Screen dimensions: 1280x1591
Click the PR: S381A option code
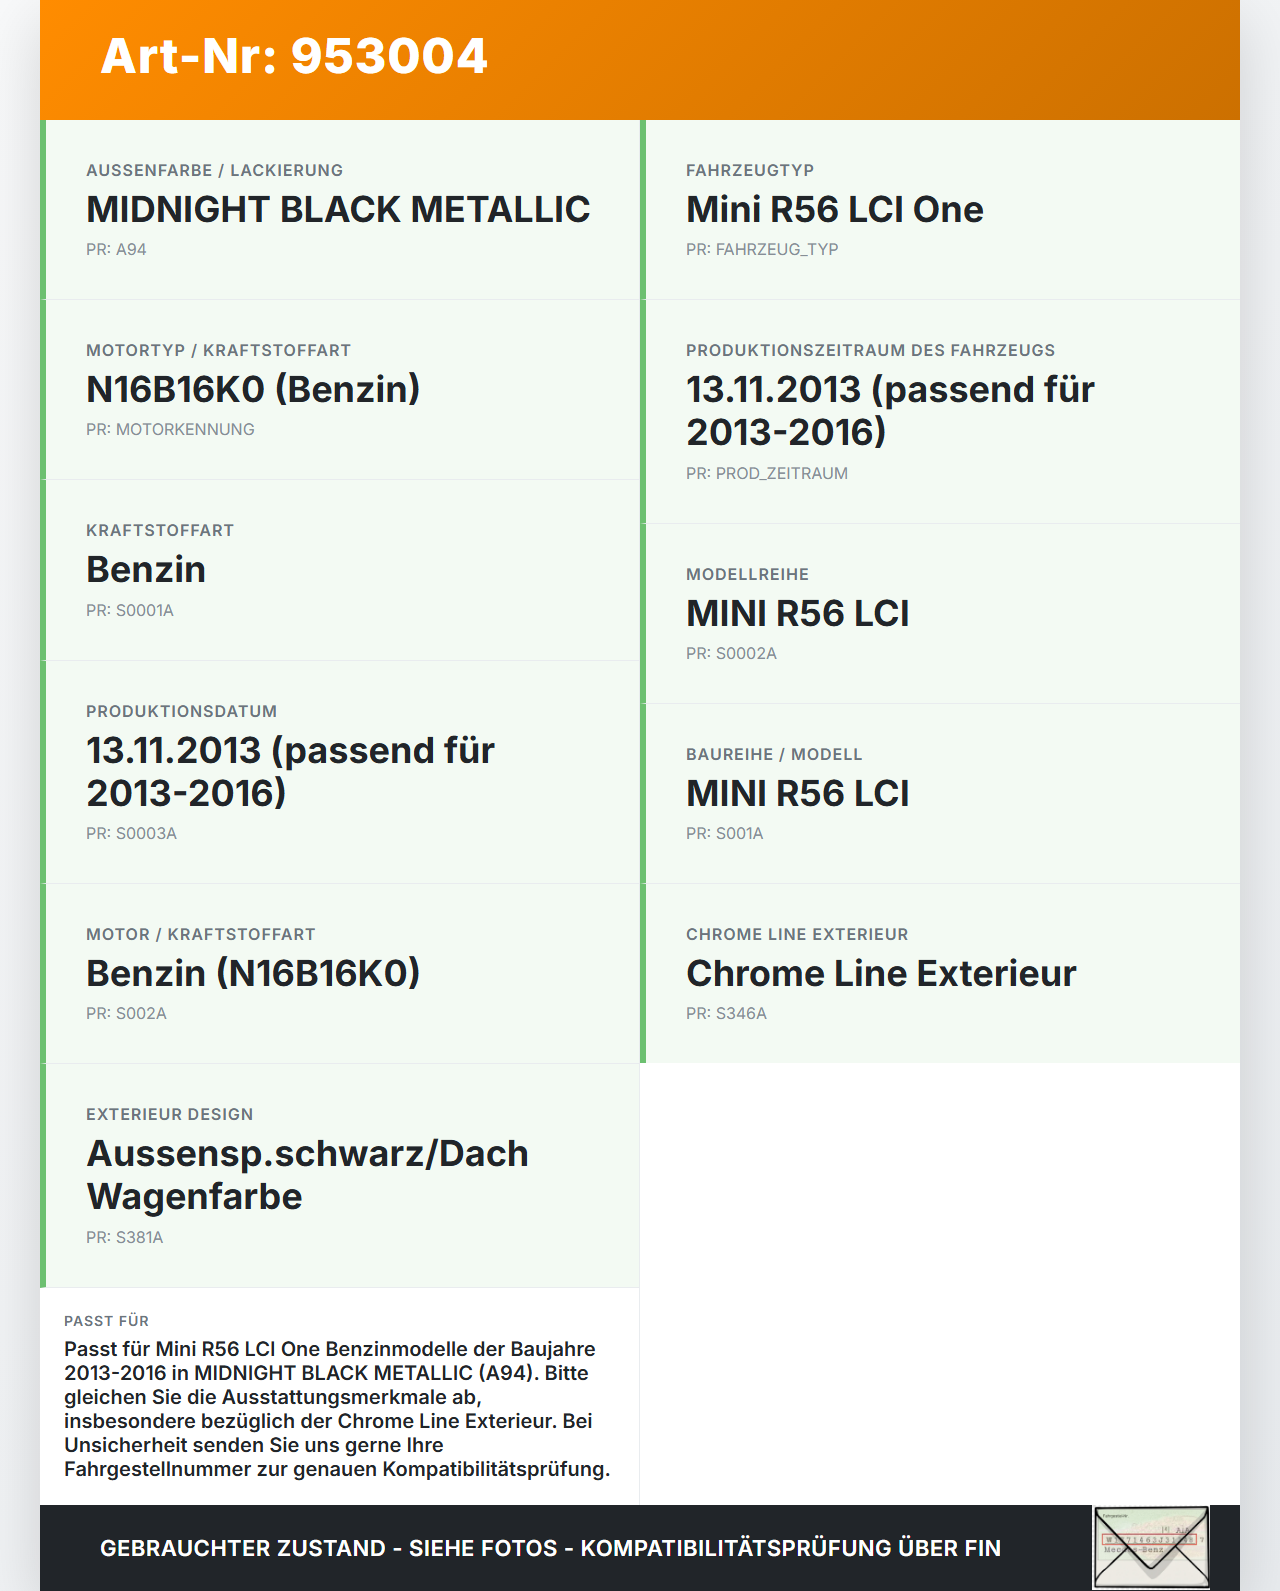pyautogui.click(x=124, y=1238)
